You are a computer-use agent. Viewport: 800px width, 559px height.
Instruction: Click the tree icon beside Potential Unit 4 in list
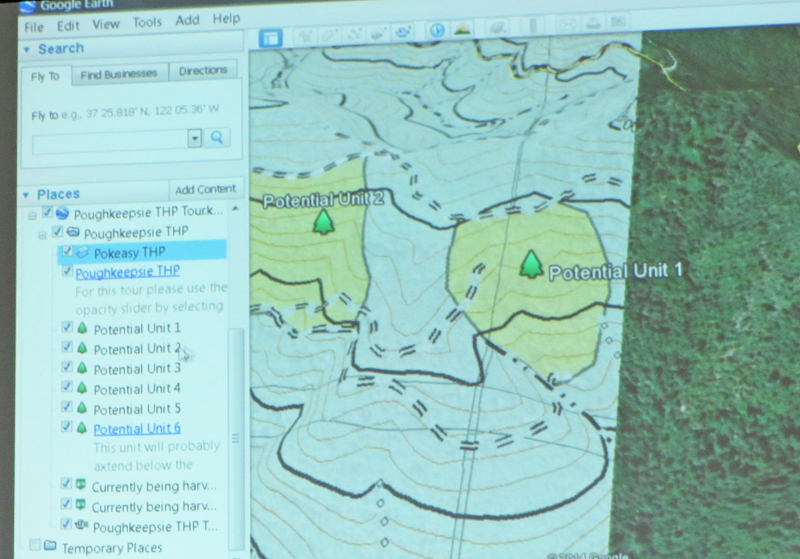tap(82, 388)
